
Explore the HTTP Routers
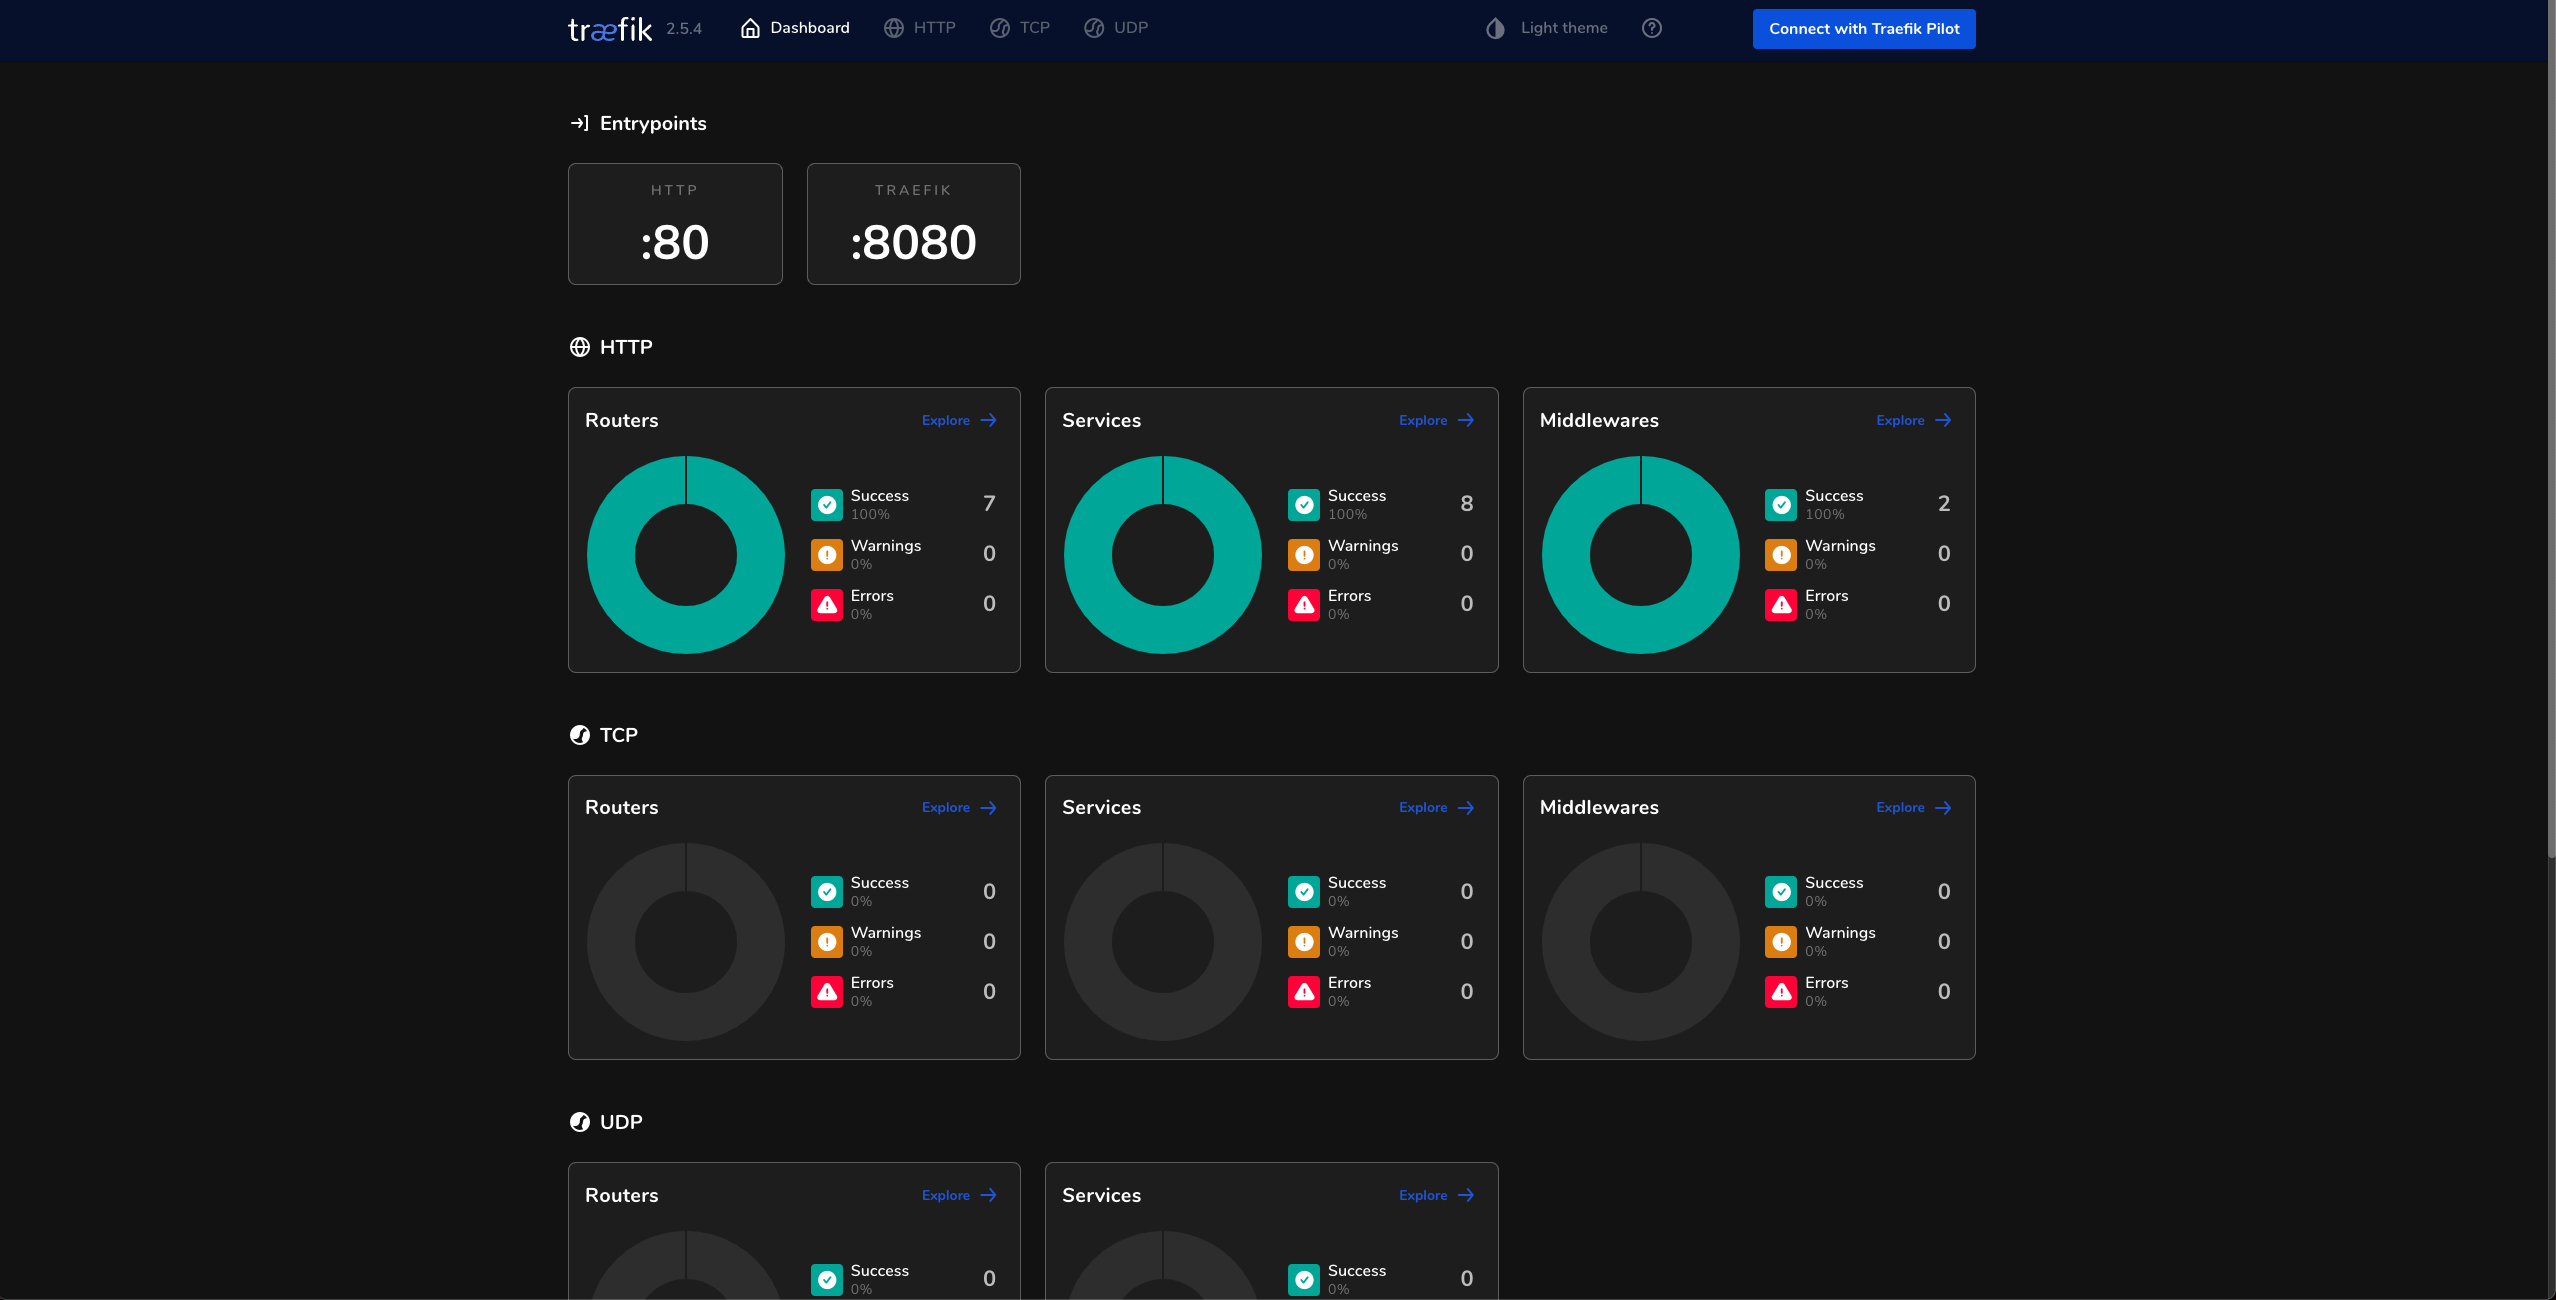958,420
